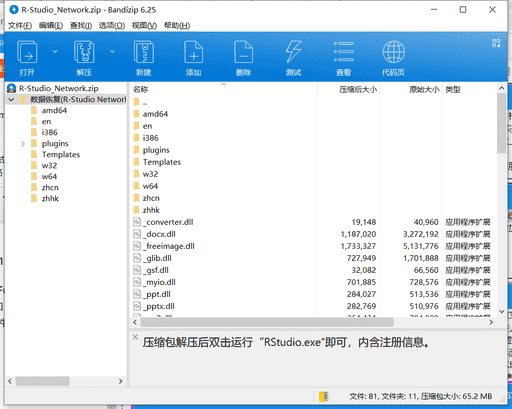512x409 pixels.
Task: Click the Bandizip logo in title bar
Action: point(14,10)
